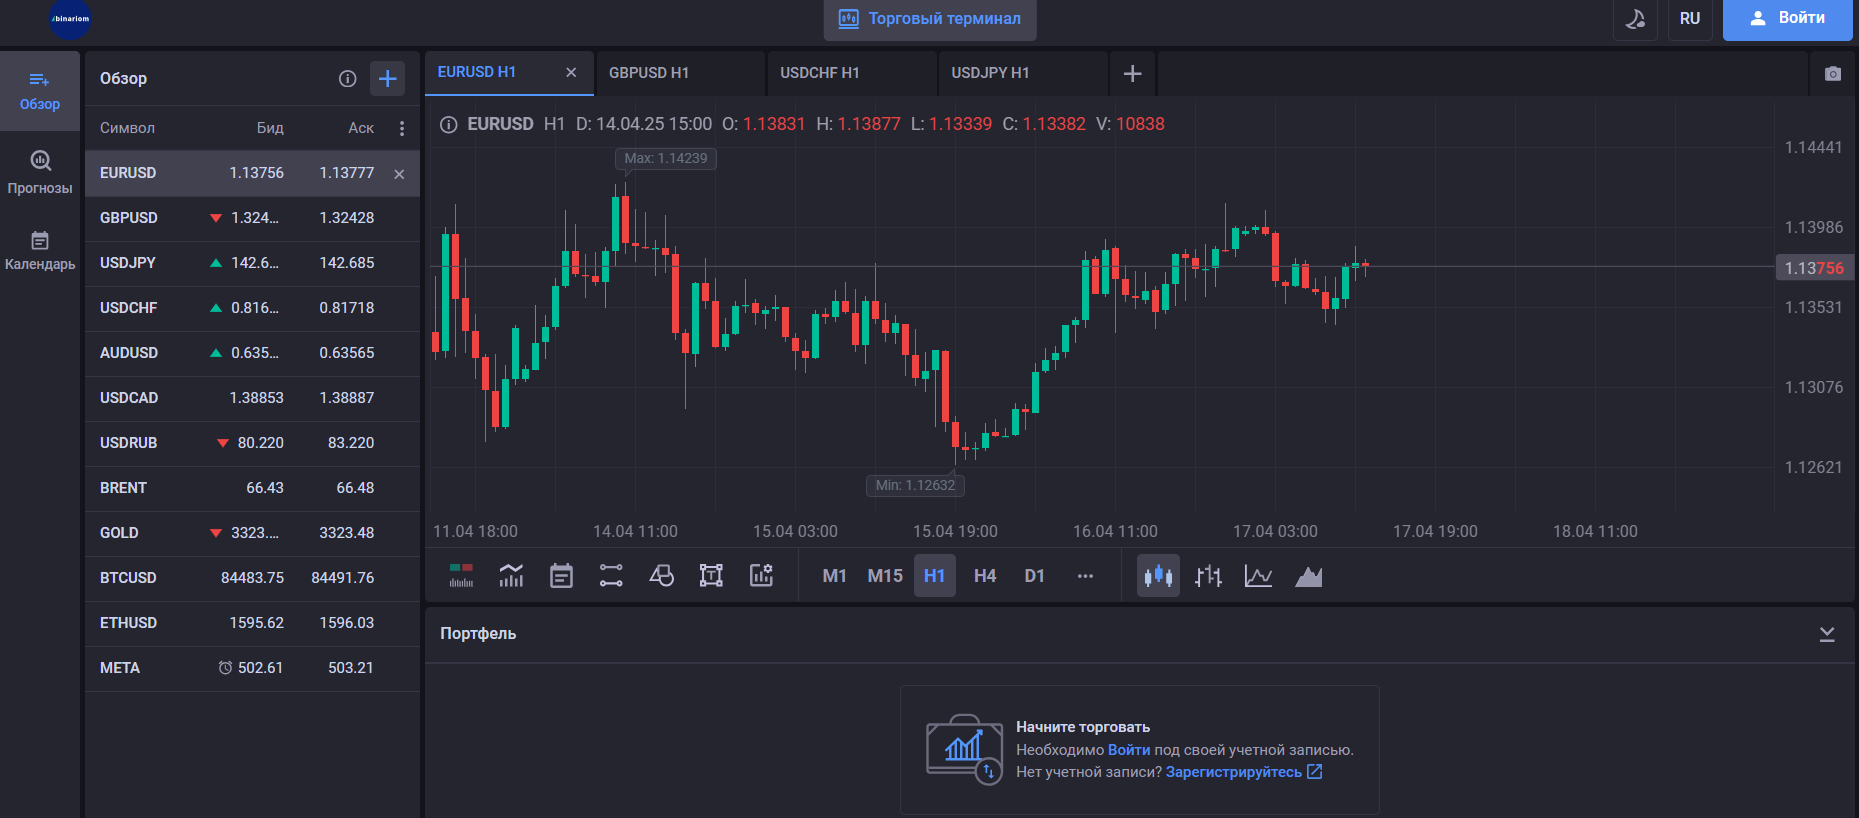Click the Зарегистрируйтесь link
The height and width of the screenshot is (818, 1859).
click(1233, 772)
